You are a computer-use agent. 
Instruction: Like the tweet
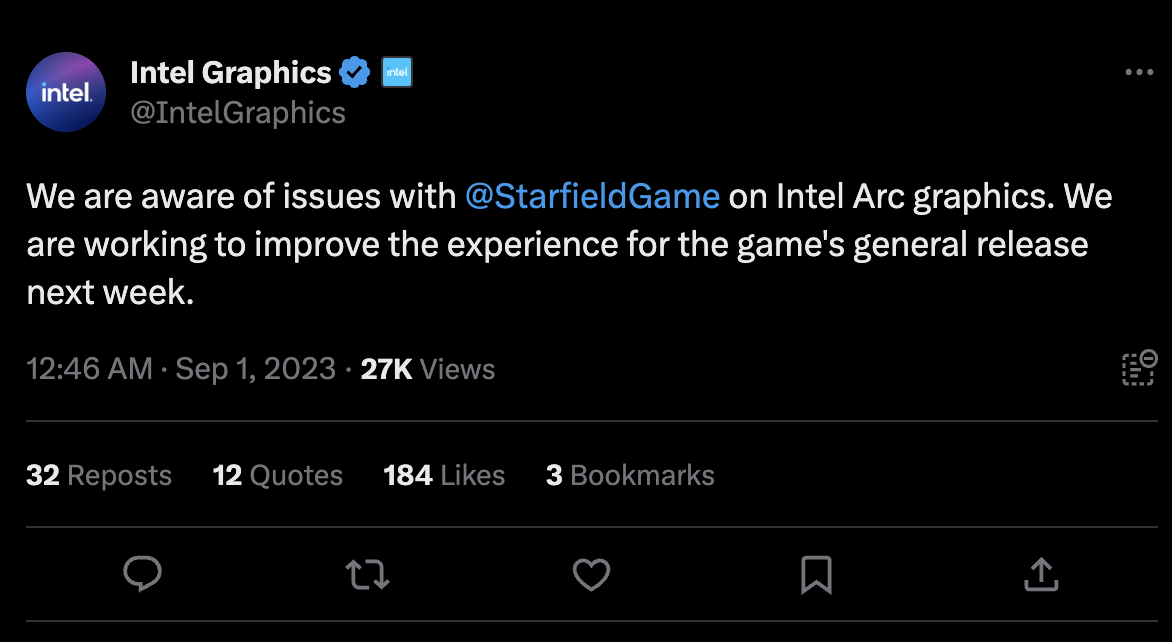591,574
